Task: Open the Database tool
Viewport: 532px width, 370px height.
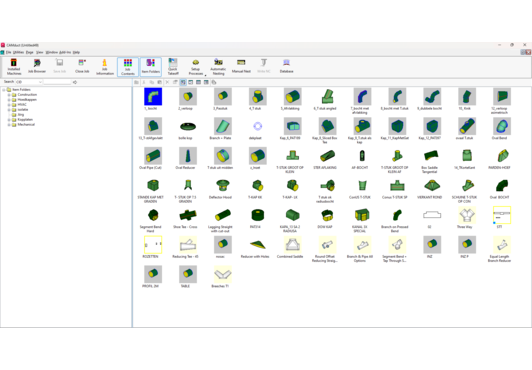Action: [x=286, y=66]
